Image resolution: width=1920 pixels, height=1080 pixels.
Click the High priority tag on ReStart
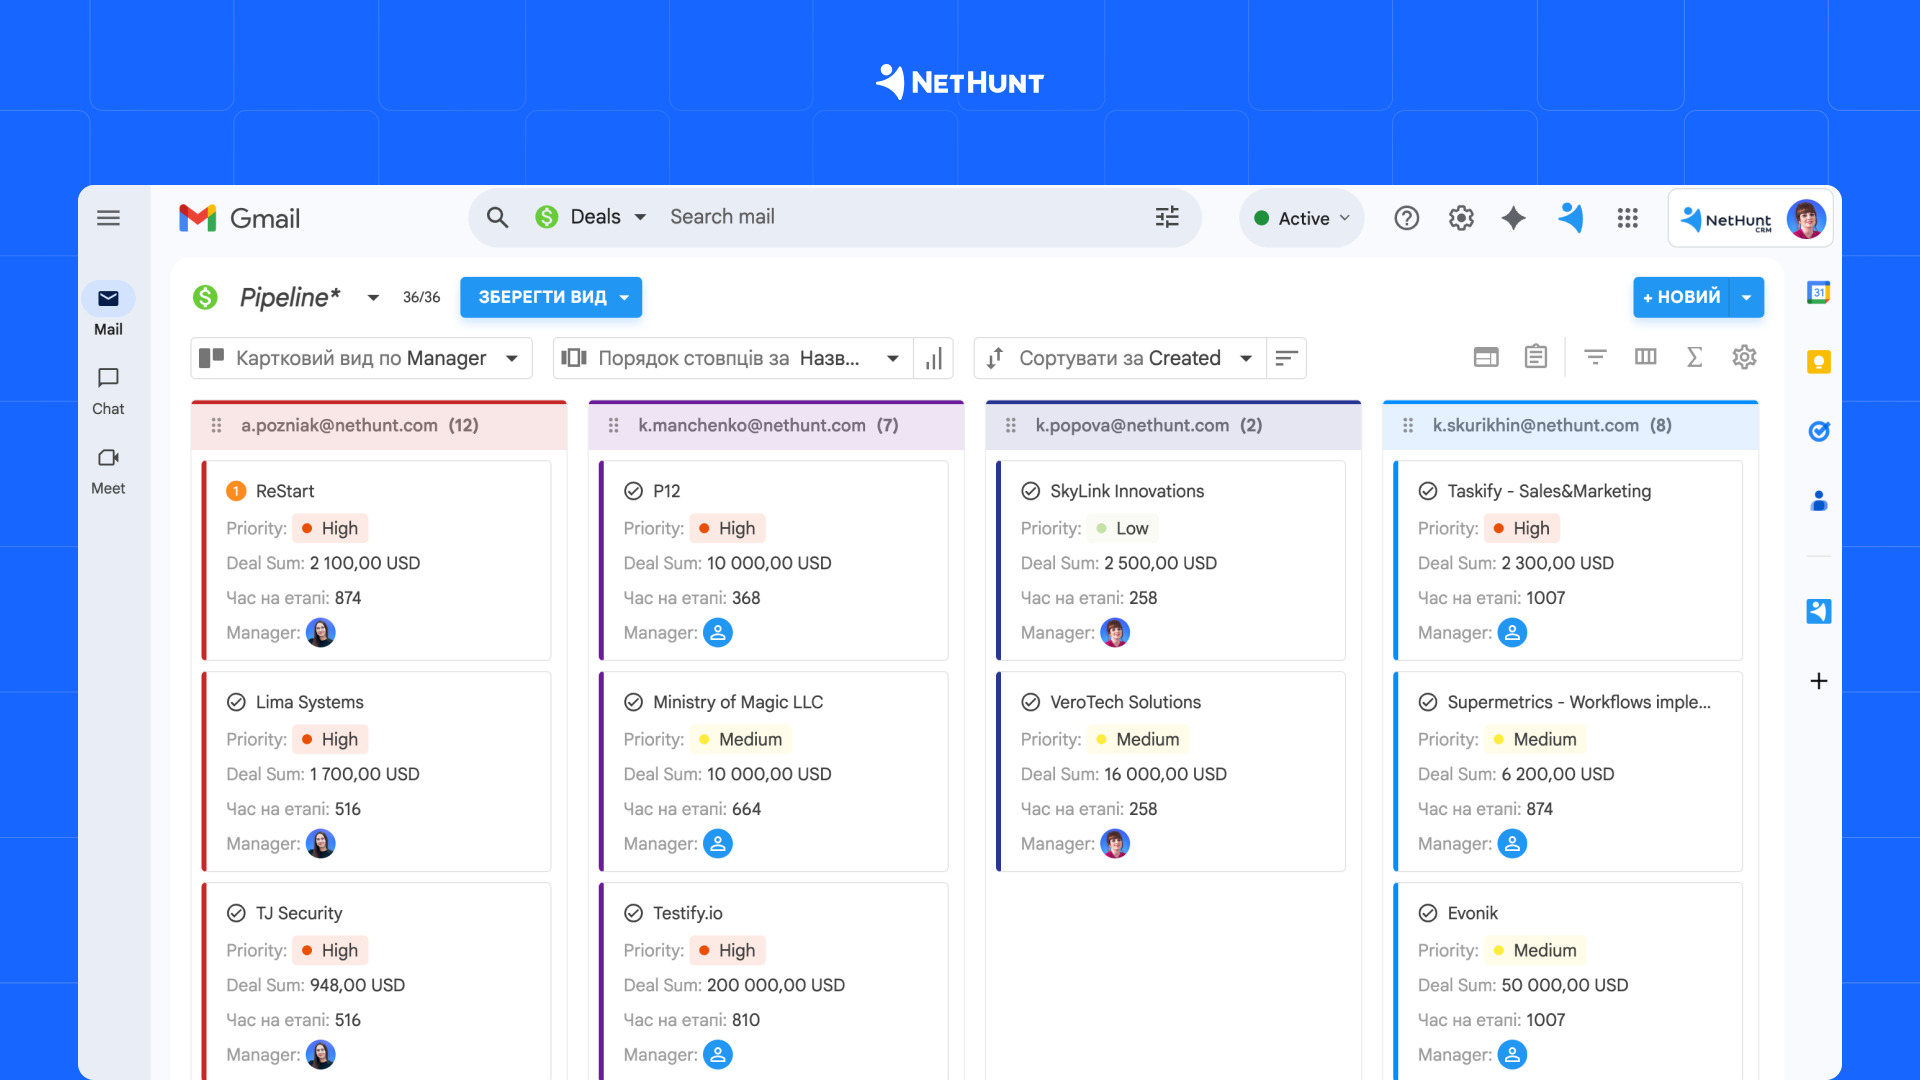330,528
